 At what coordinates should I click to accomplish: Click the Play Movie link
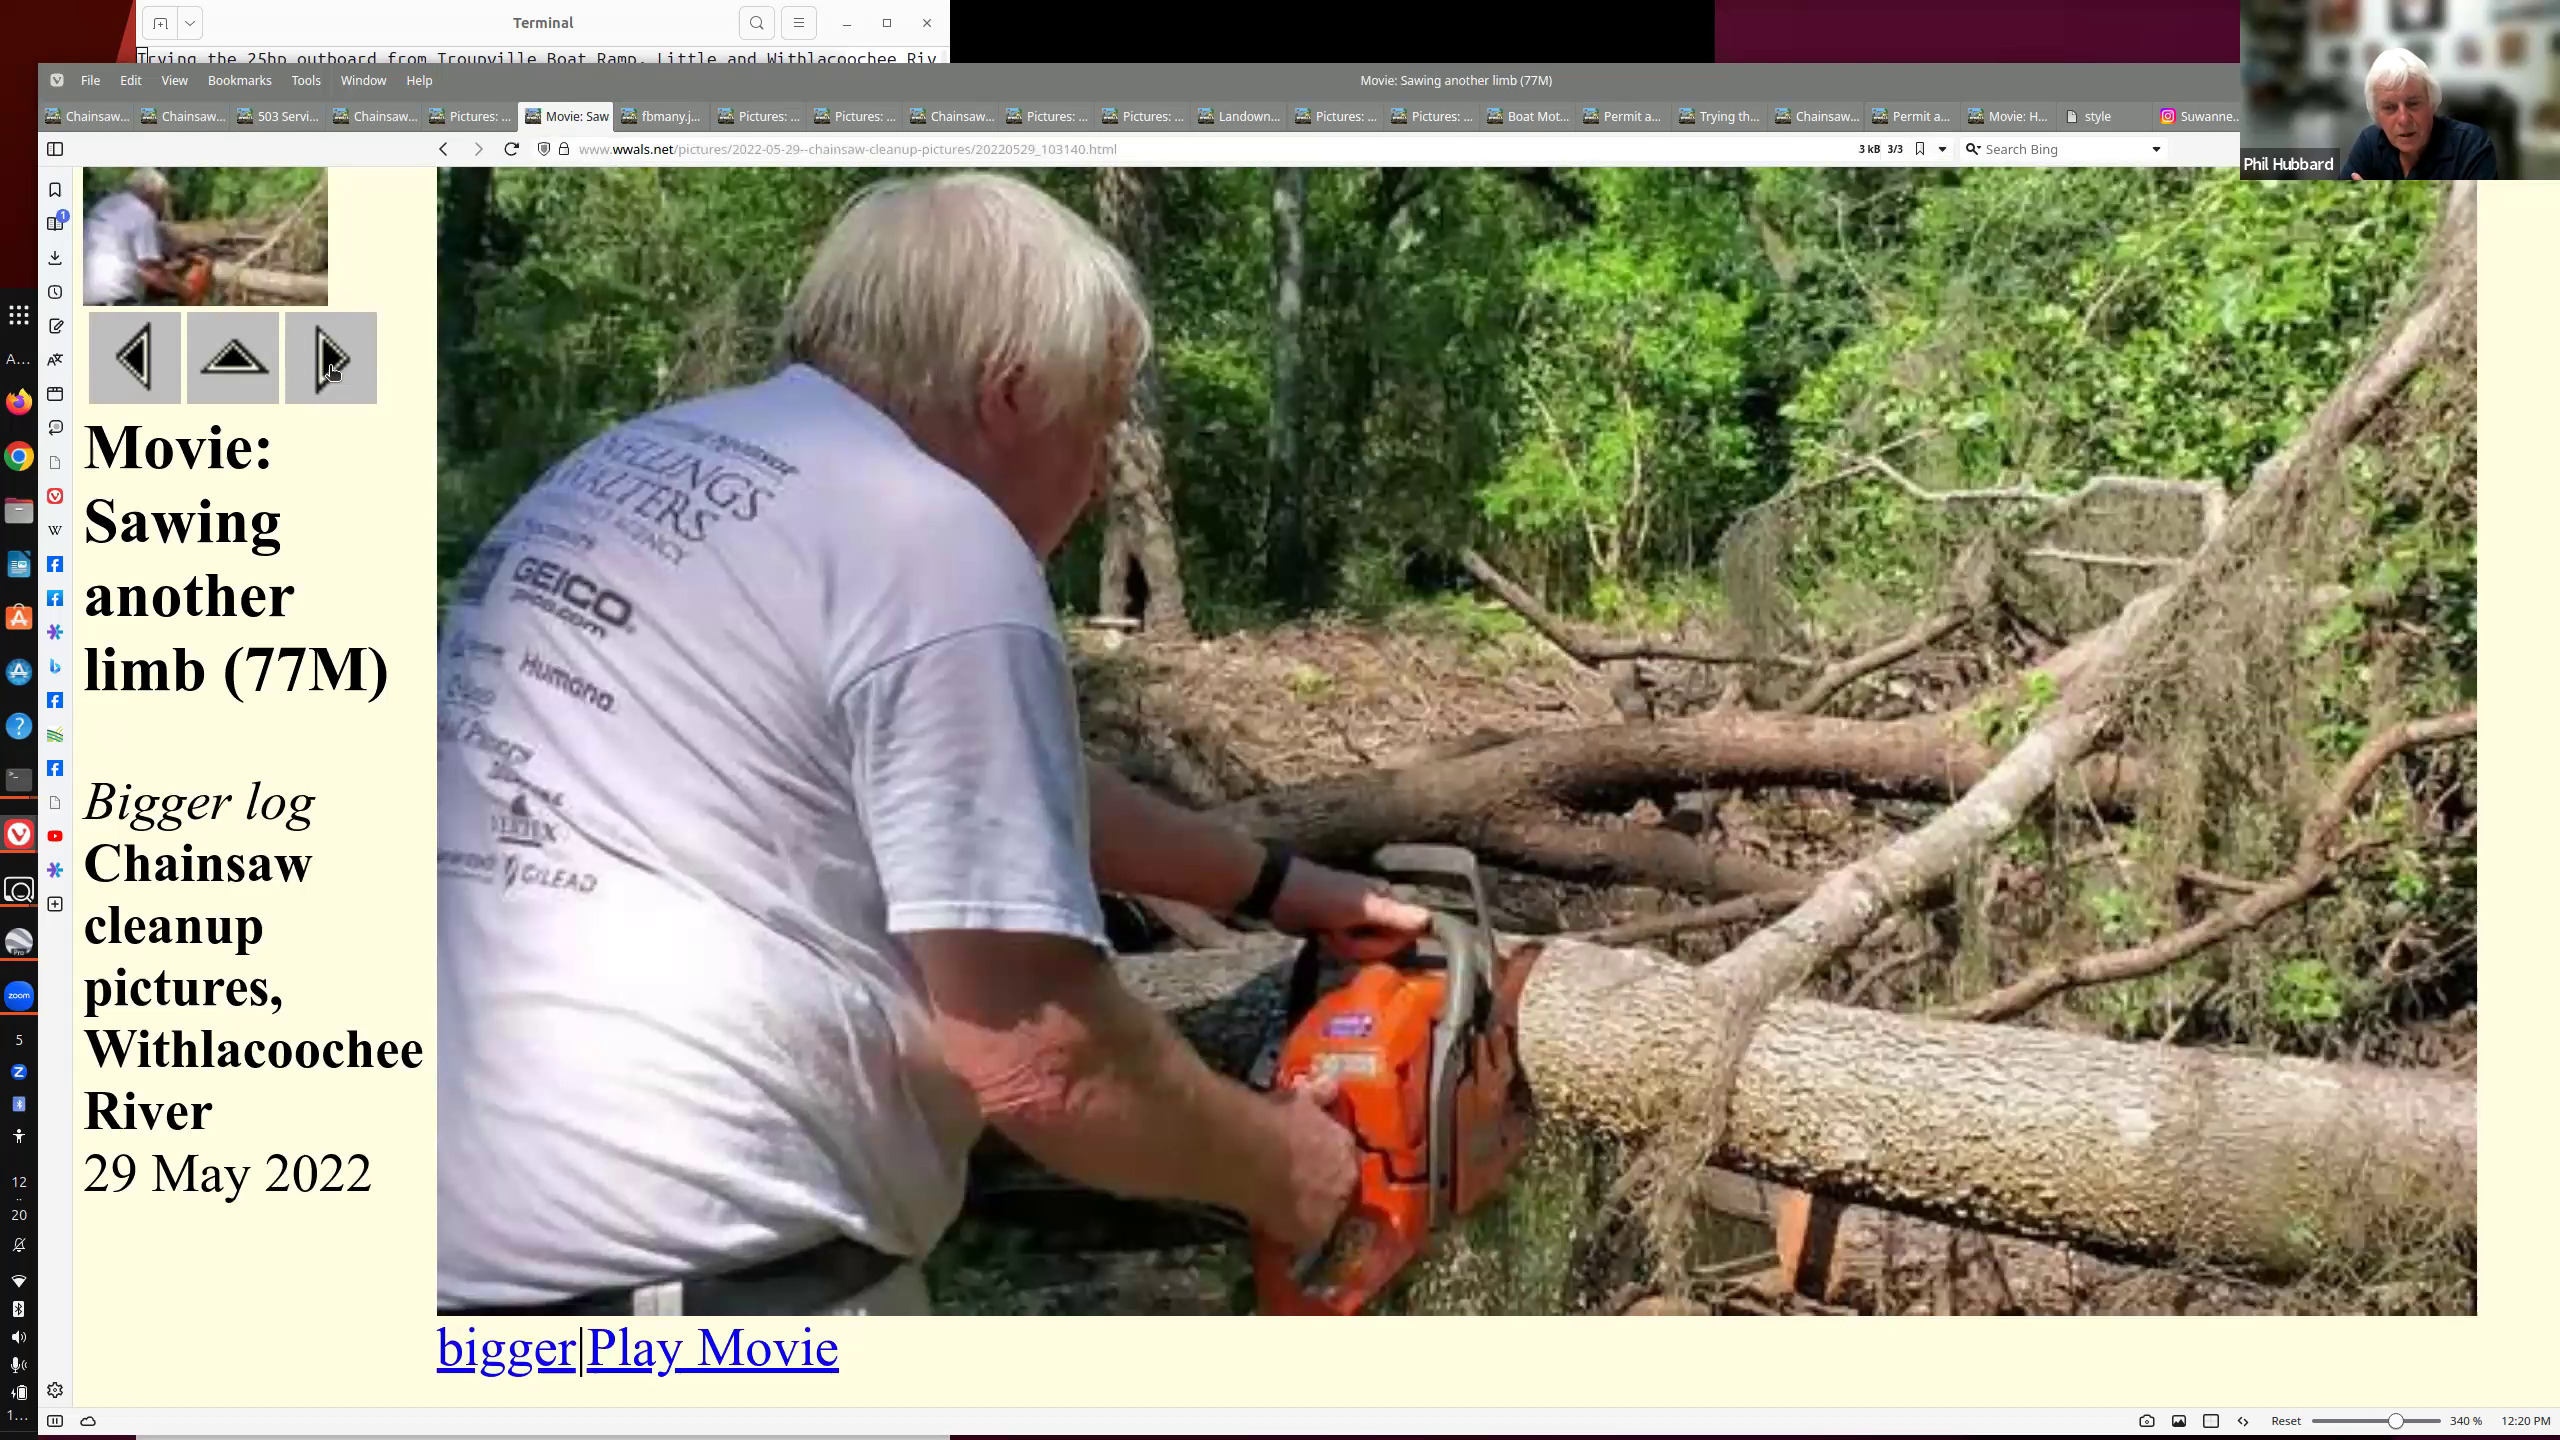(x=712, y=1348)
